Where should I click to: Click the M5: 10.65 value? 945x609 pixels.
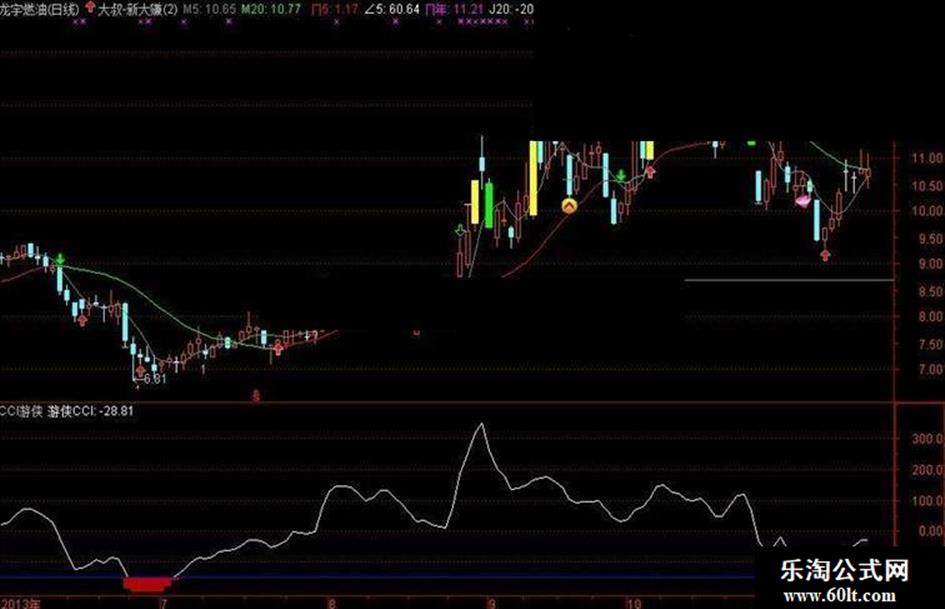(209, 8)
